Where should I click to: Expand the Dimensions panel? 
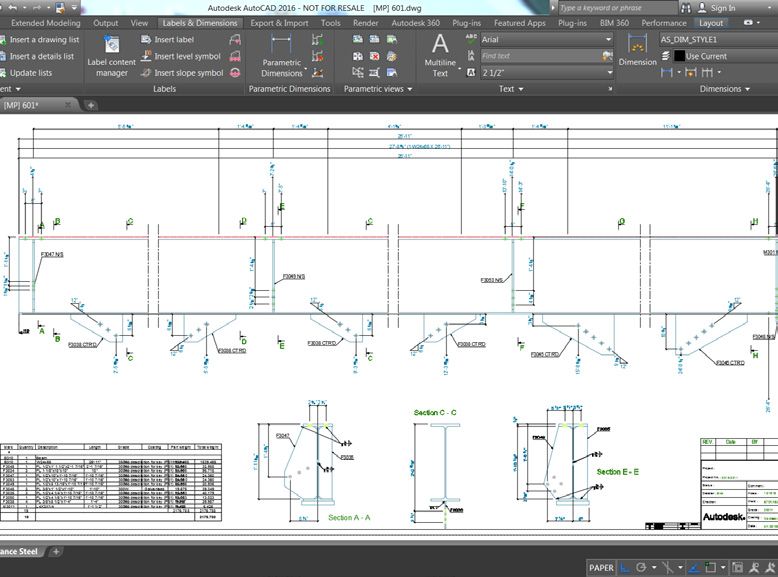[725, 89]
